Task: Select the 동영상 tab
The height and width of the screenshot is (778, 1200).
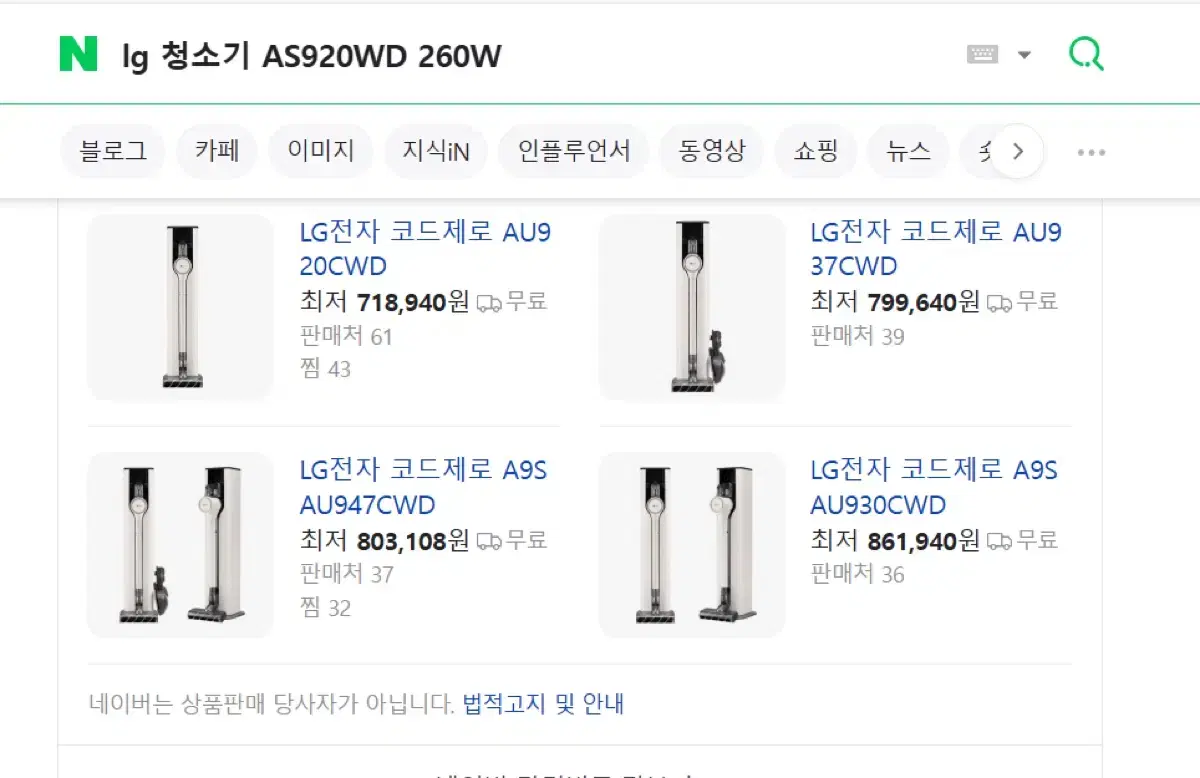Action: [x=712, y=152]
